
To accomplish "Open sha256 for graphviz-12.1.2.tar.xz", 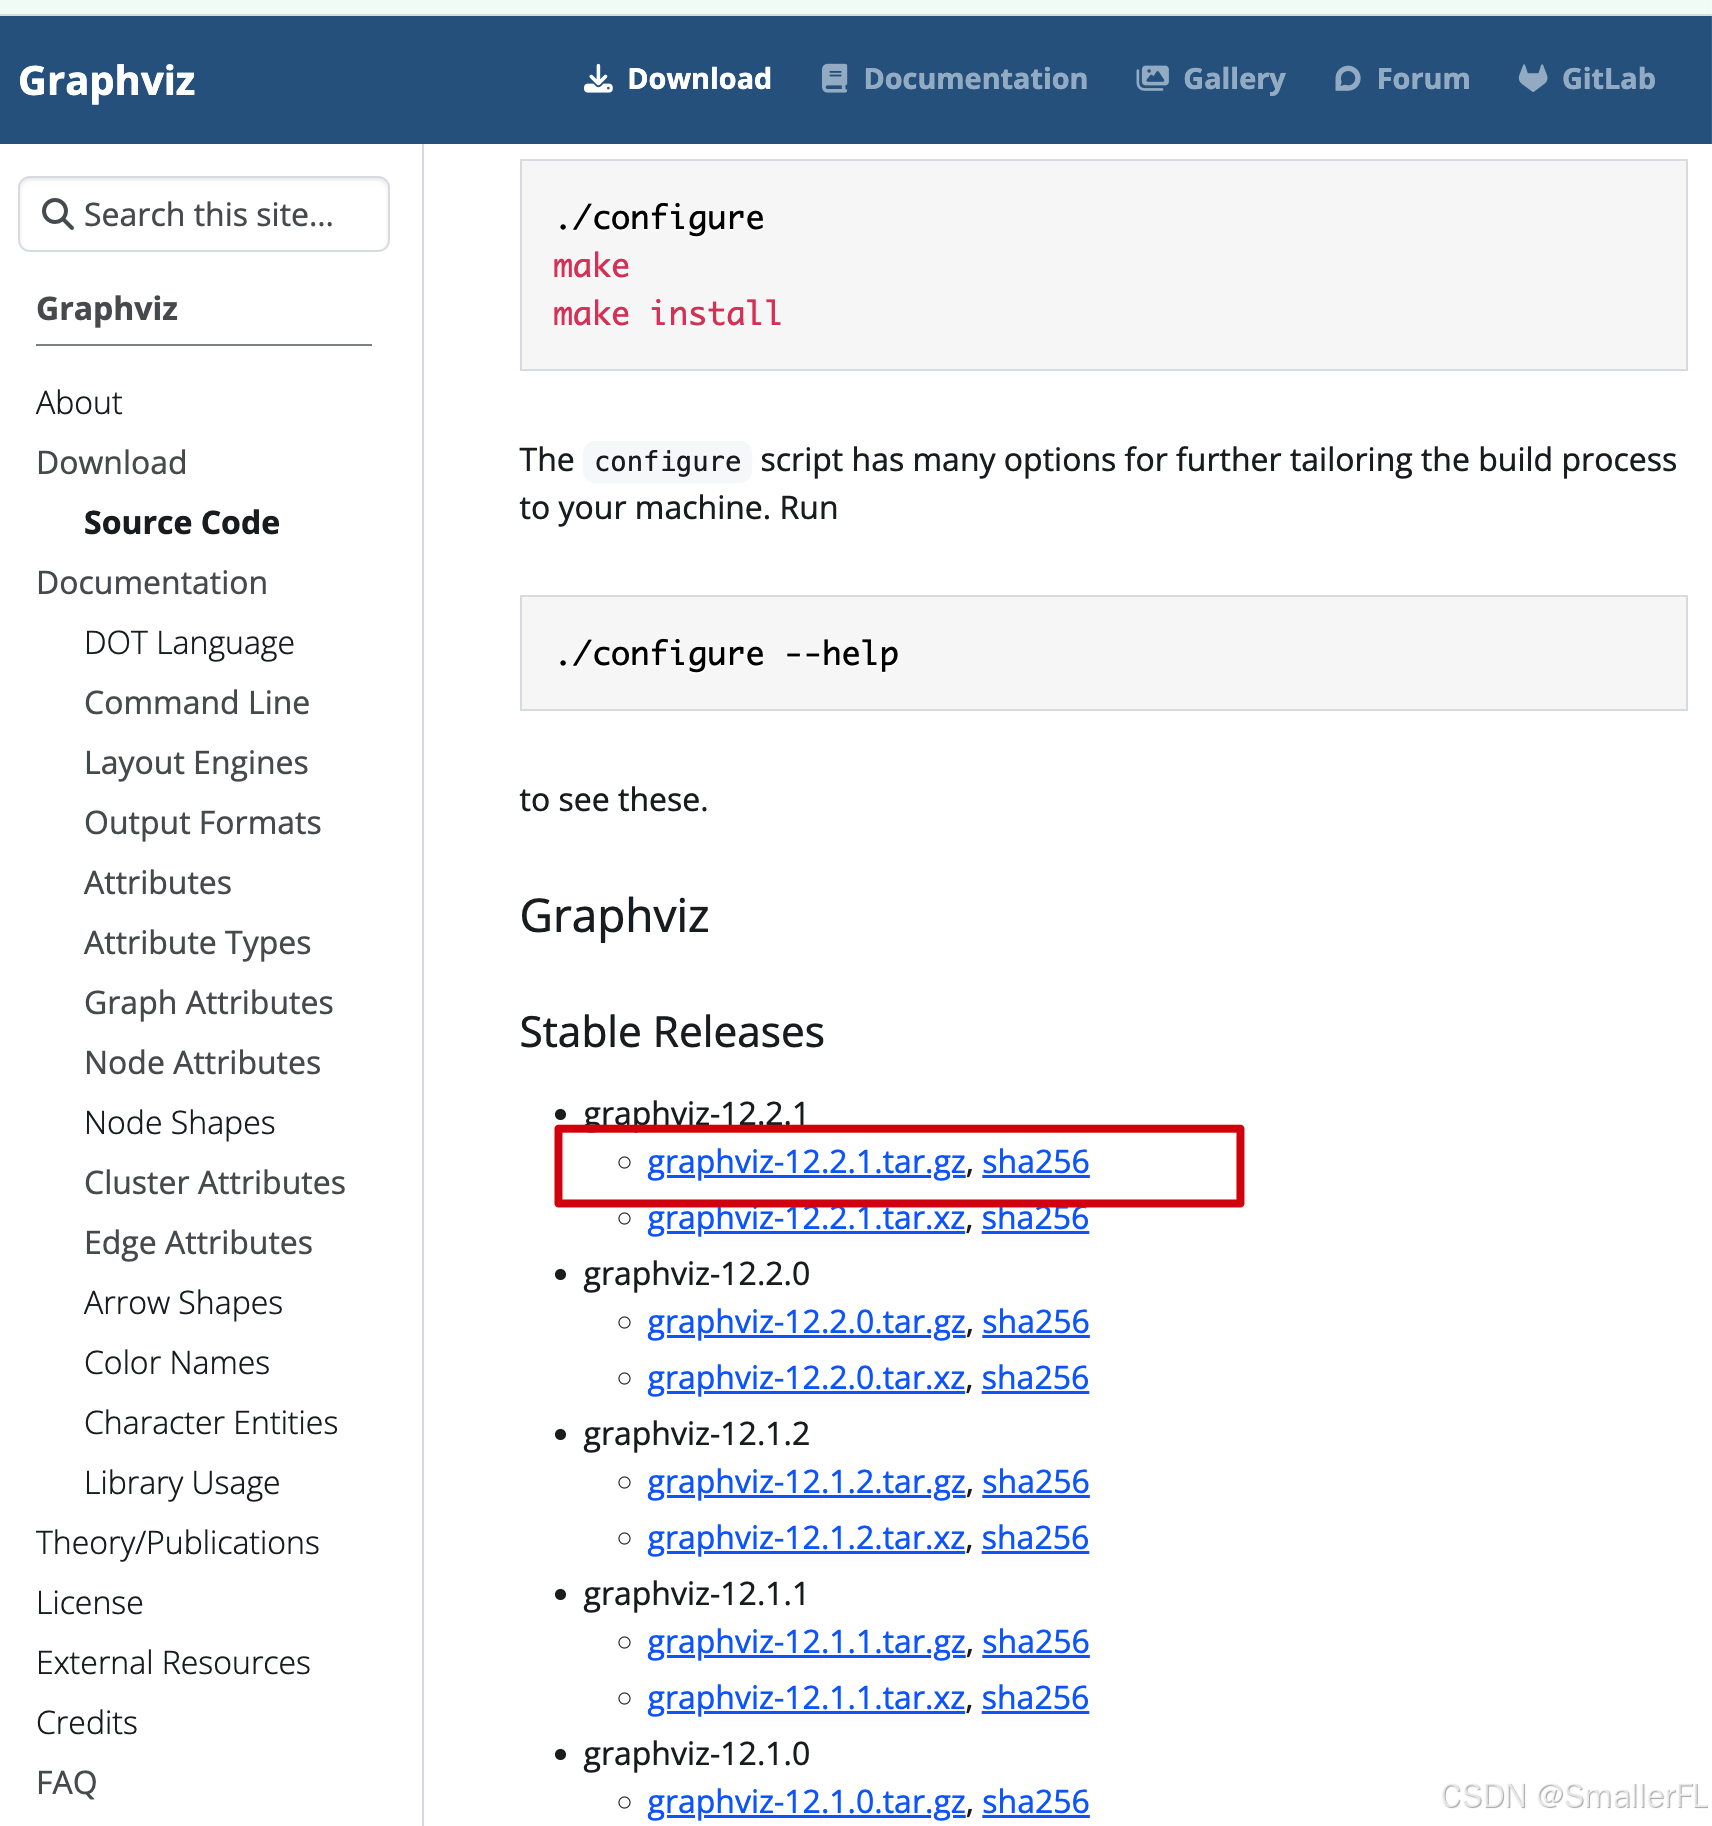I will point(1036,1538).
